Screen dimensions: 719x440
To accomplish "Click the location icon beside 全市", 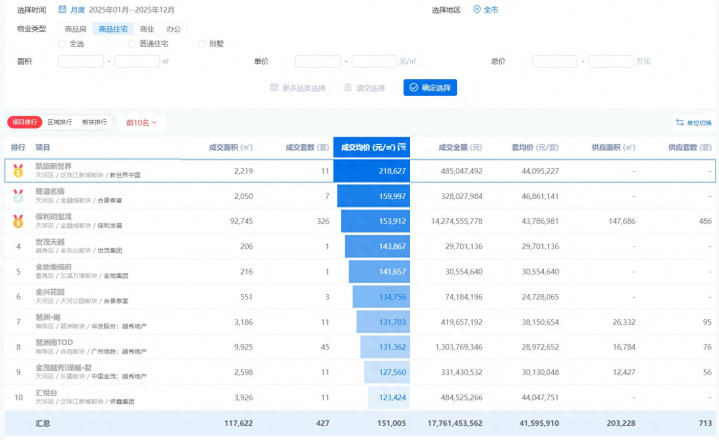I will pyautogui.click(x=477, y=9).
